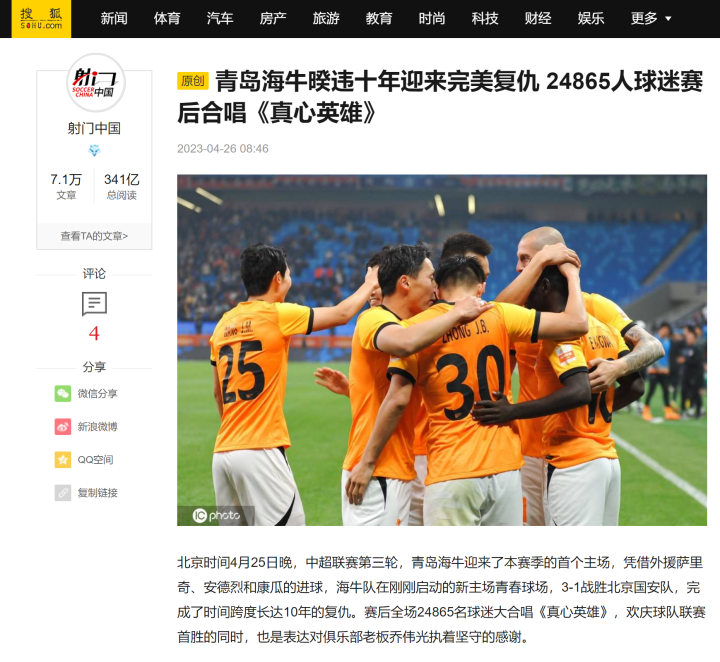The width and height of the screenshot is (720, 662).
Task: Click the 射门中国 author name
Action: (x=94, y=128)
